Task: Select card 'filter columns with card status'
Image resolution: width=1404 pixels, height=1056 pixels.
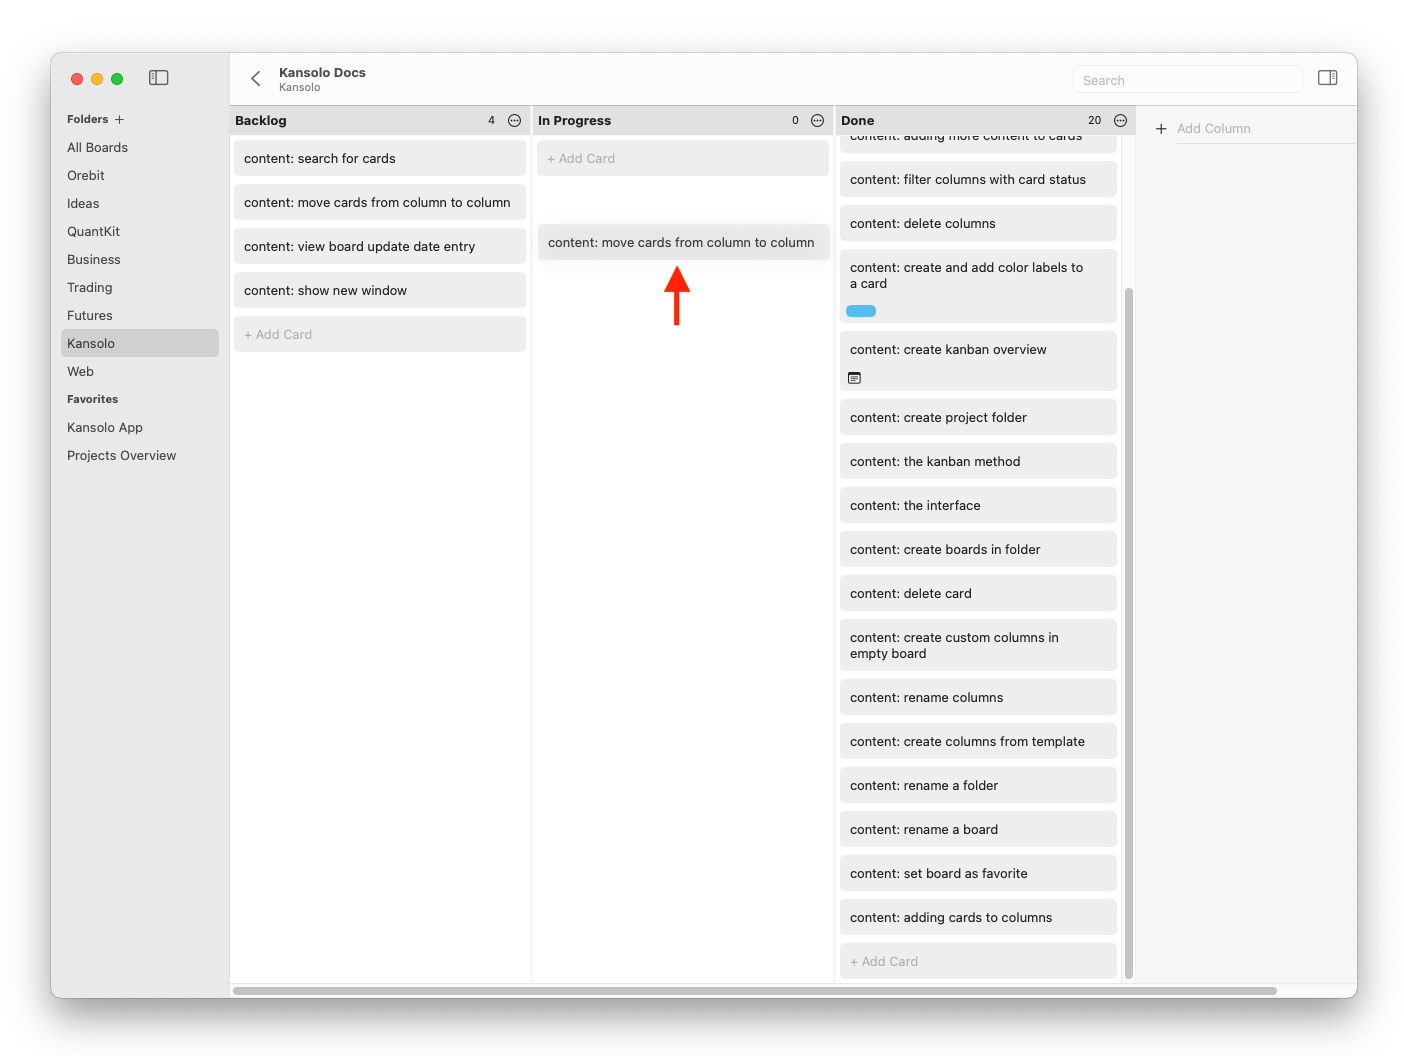Action: 978,179
